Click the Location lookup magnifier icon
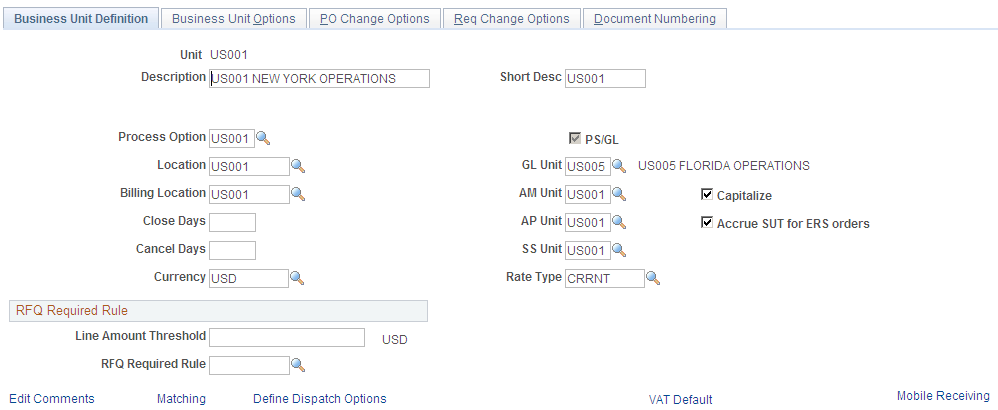Viewport: 998px width, 410px height. click(x=298, y=166)
